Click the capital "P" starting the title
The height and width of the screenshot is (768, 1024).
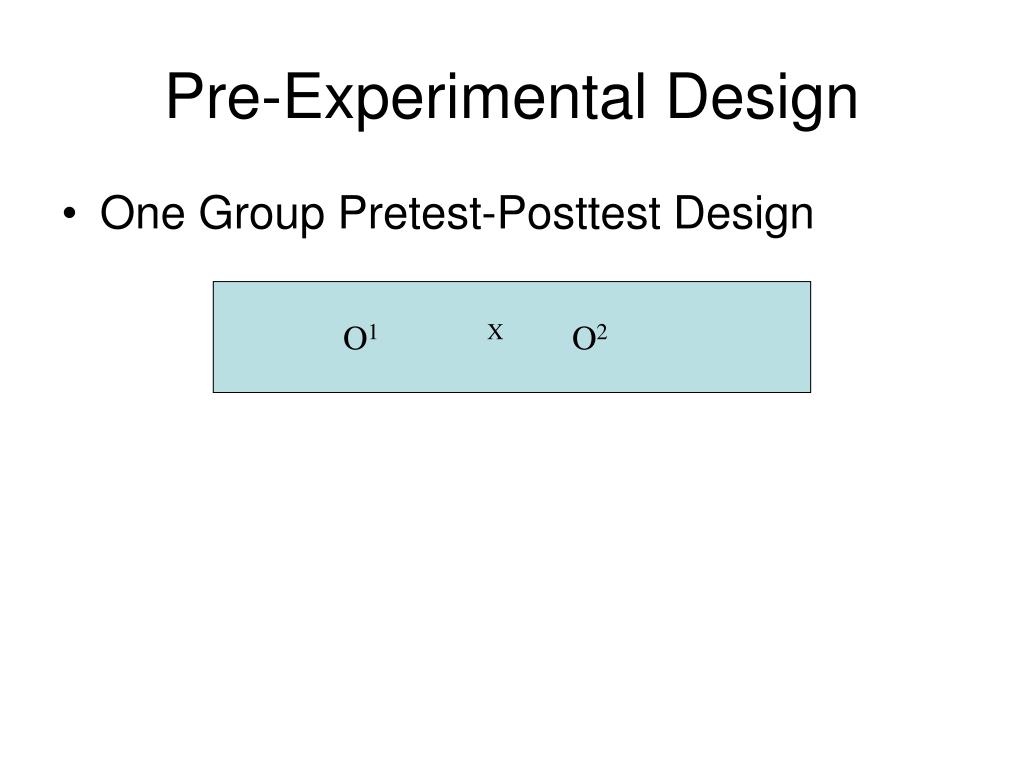tap(184, 97)
